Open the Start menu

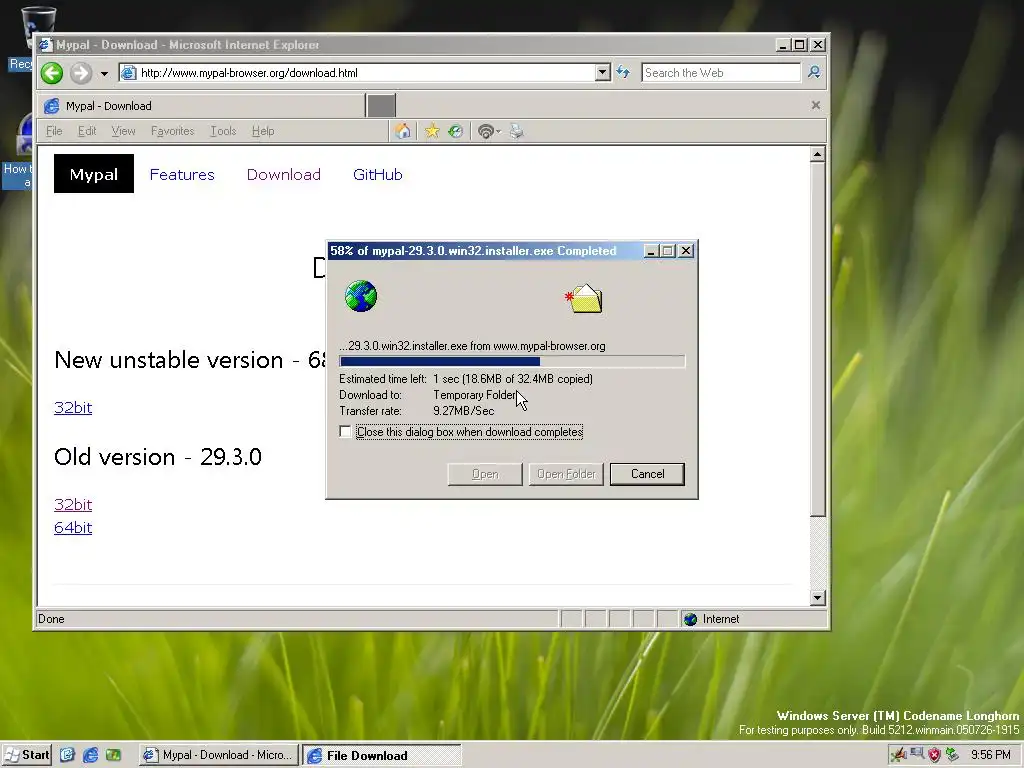coord(26,755)
